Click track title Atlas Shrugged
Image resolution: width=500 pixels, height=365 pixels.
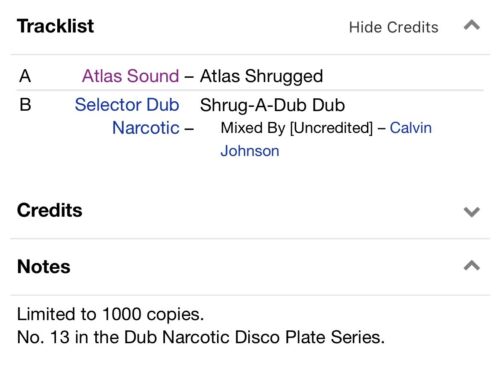pyautogui.click(x=261, y=76)
